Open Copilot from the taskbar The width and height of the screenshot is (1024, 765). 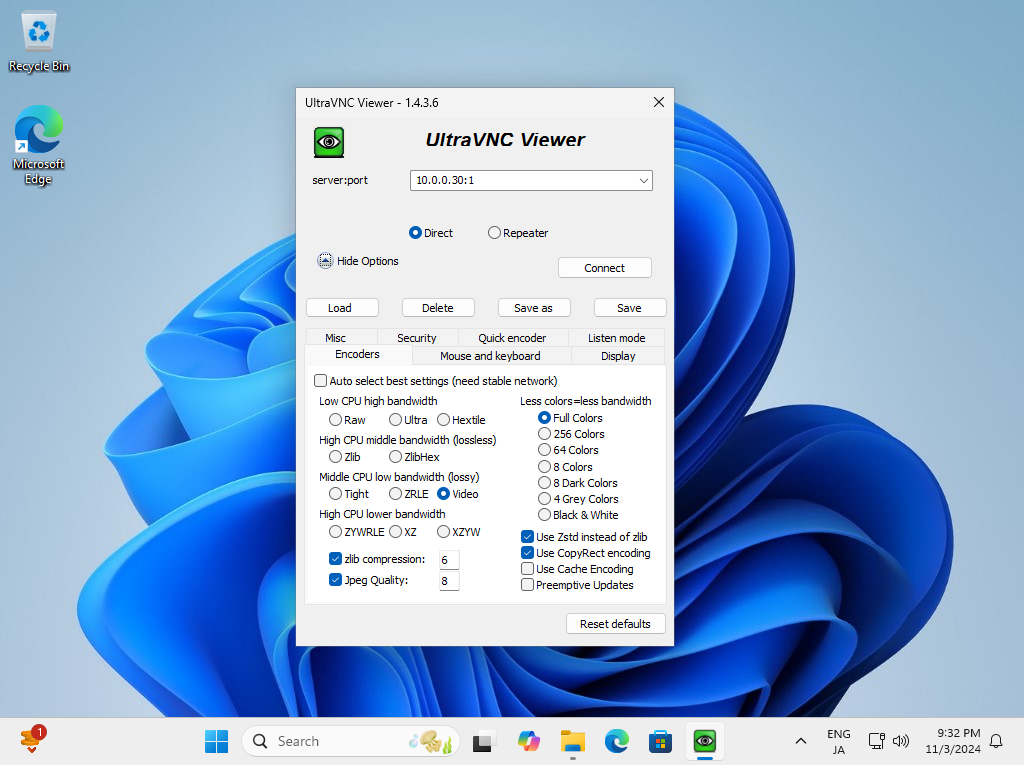tap(528, 741)
